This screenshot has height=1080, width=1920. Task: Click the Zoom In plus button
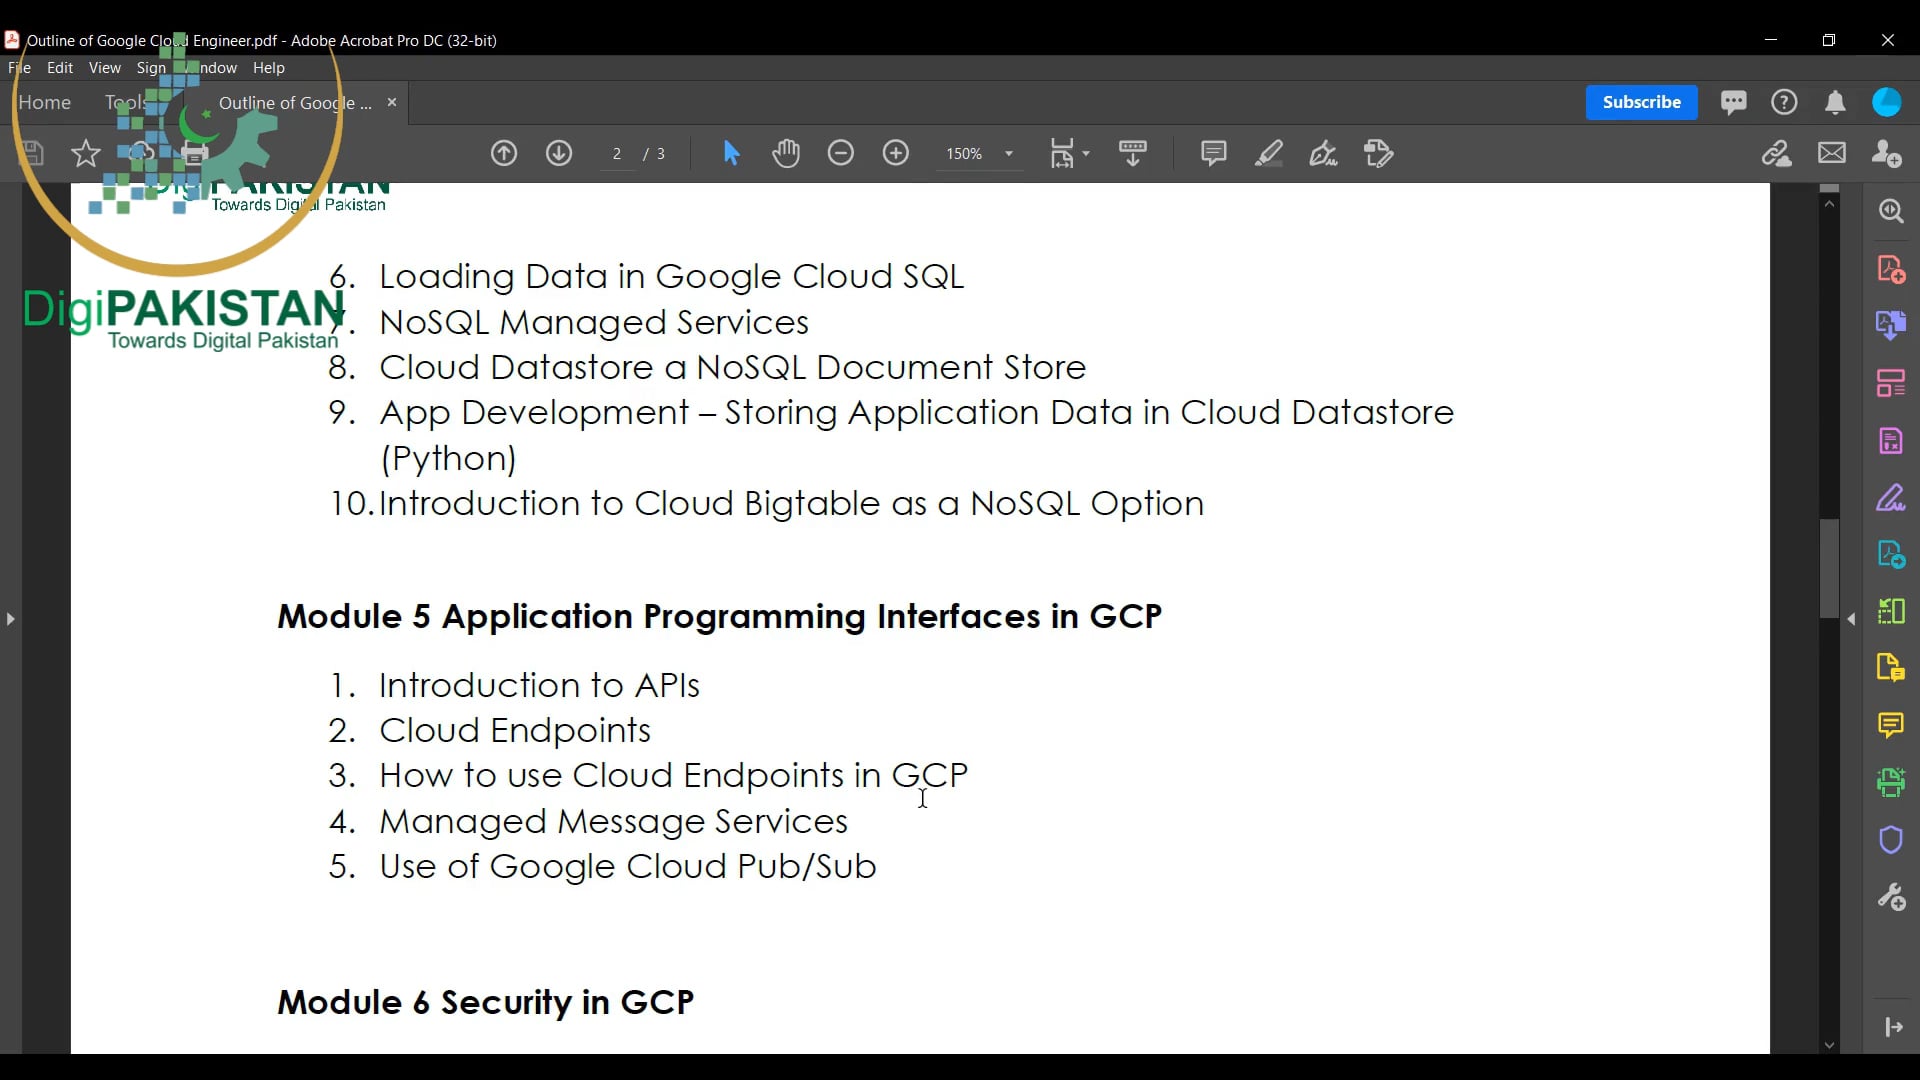point(895,153)
